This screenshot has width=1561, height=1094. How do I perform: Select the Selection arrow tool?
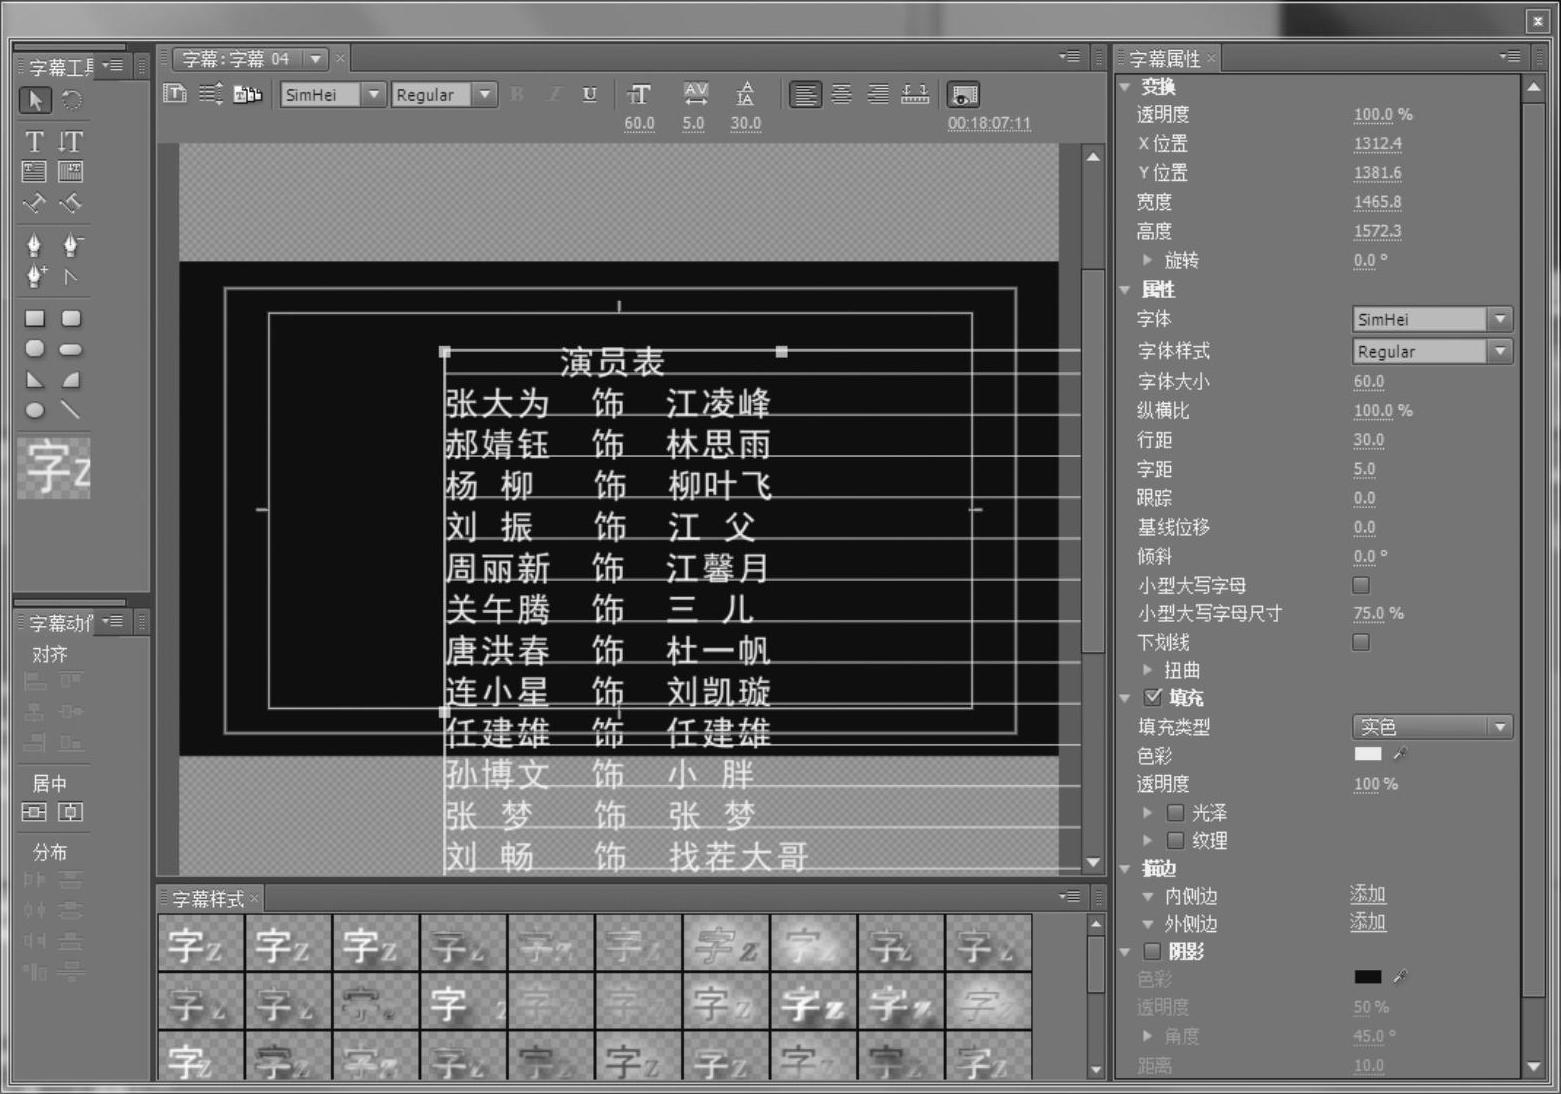pos(35,100)
